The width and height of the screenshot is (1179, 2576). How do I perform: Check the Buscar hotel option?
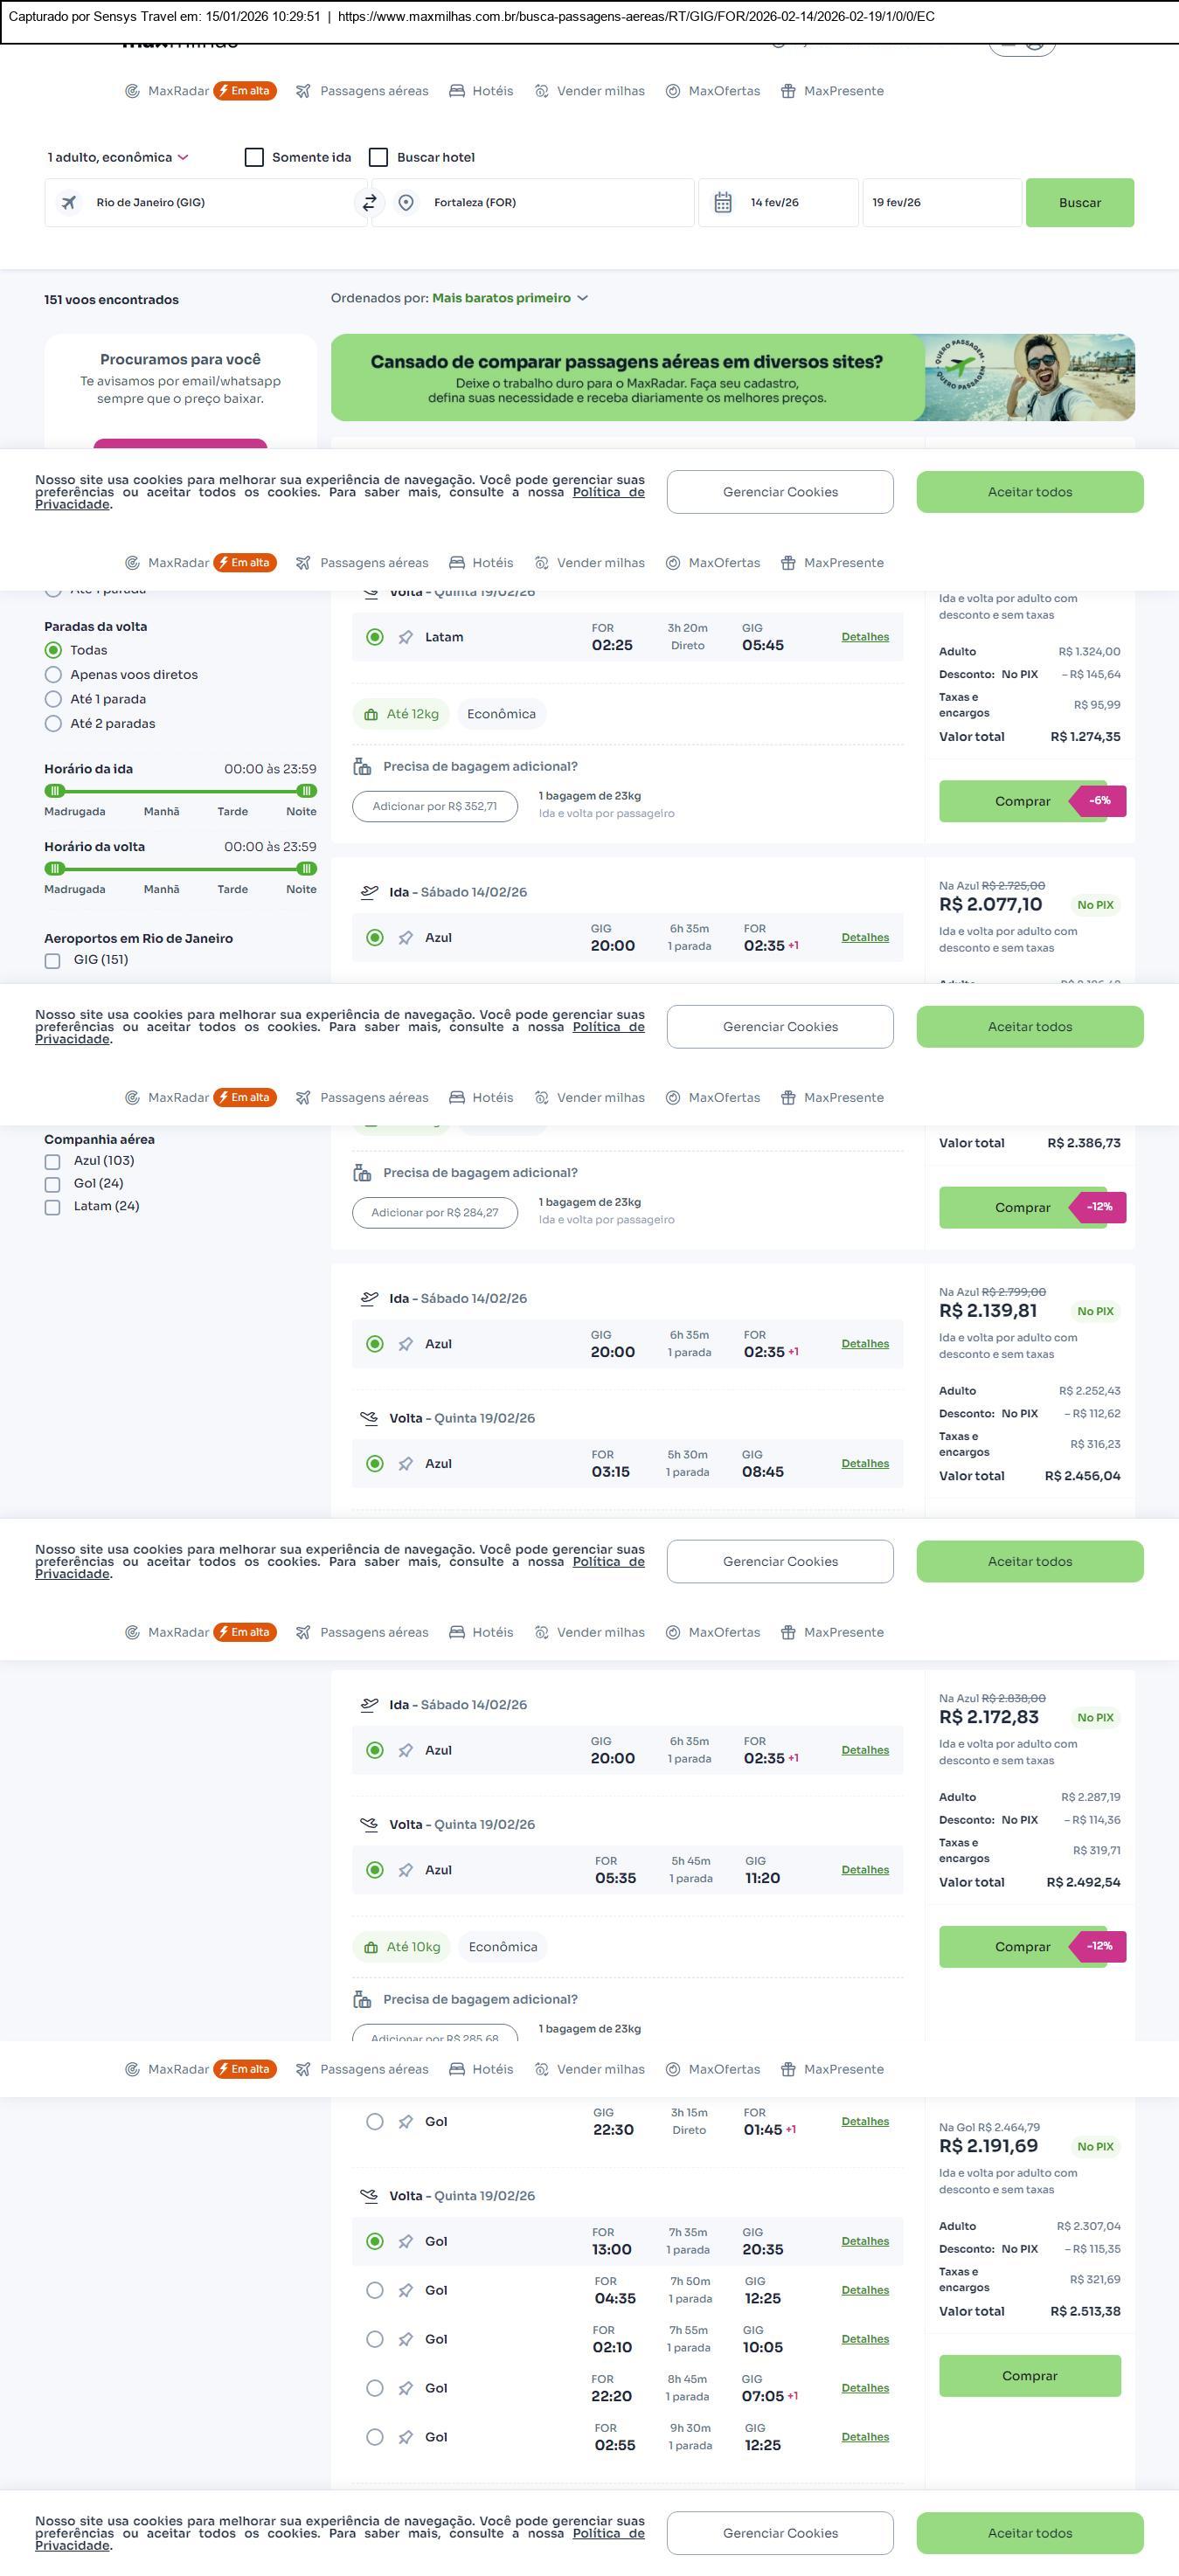tap(379, 158)
